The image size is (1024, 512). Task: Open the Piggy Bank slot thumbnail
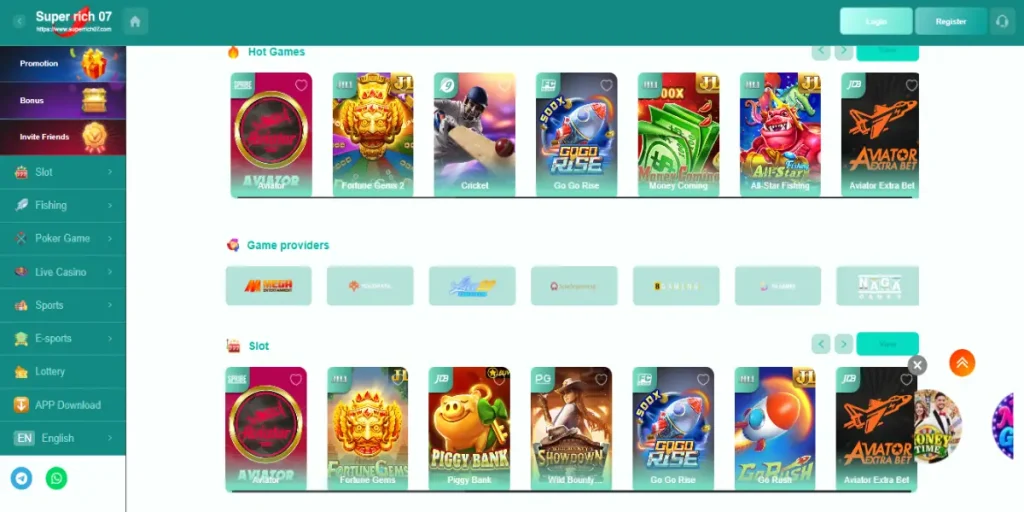pyautogui.click(x=469, y=429)
